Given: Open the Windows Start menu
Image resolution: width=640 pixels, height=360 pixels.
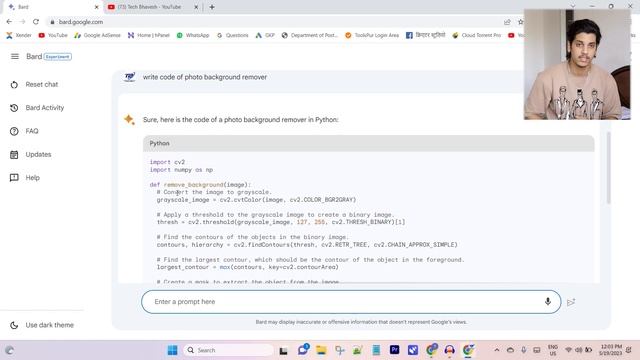Looking at the screenshot, I should [173, 350].
